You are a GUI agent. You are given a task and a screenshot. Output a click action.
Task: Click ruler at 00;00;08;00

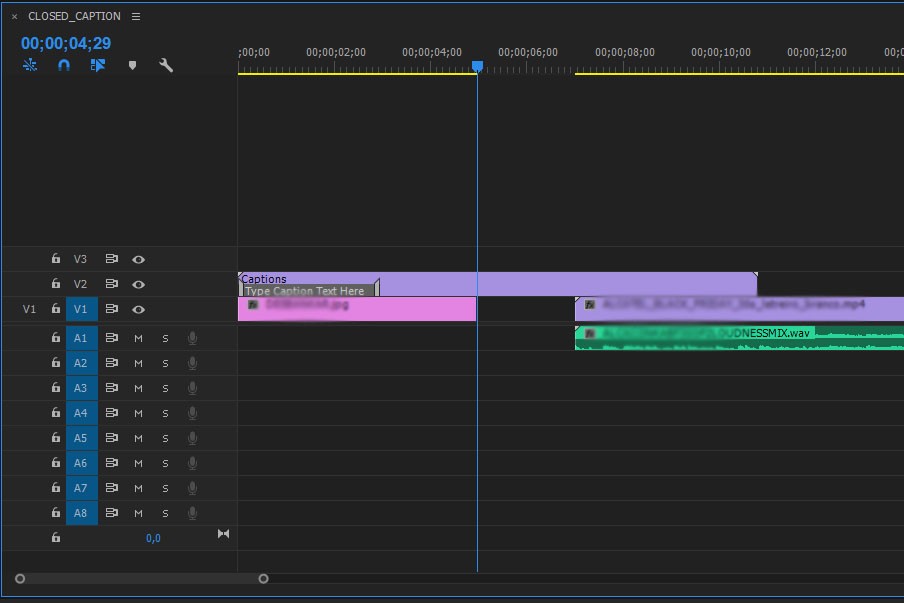tap(624, 52)
